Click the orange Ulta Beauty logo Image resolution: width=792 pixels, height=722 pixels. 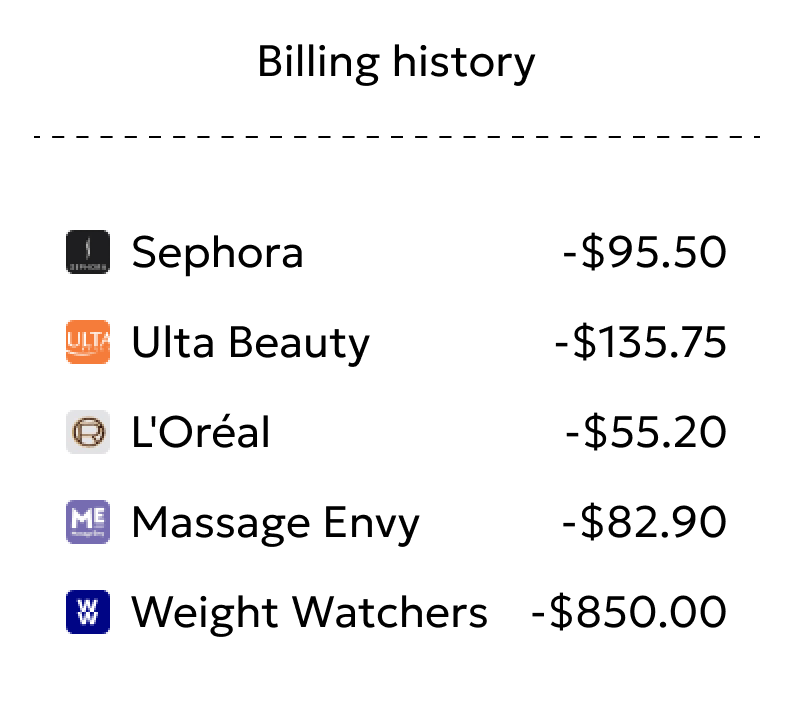(x=87, y=342)
